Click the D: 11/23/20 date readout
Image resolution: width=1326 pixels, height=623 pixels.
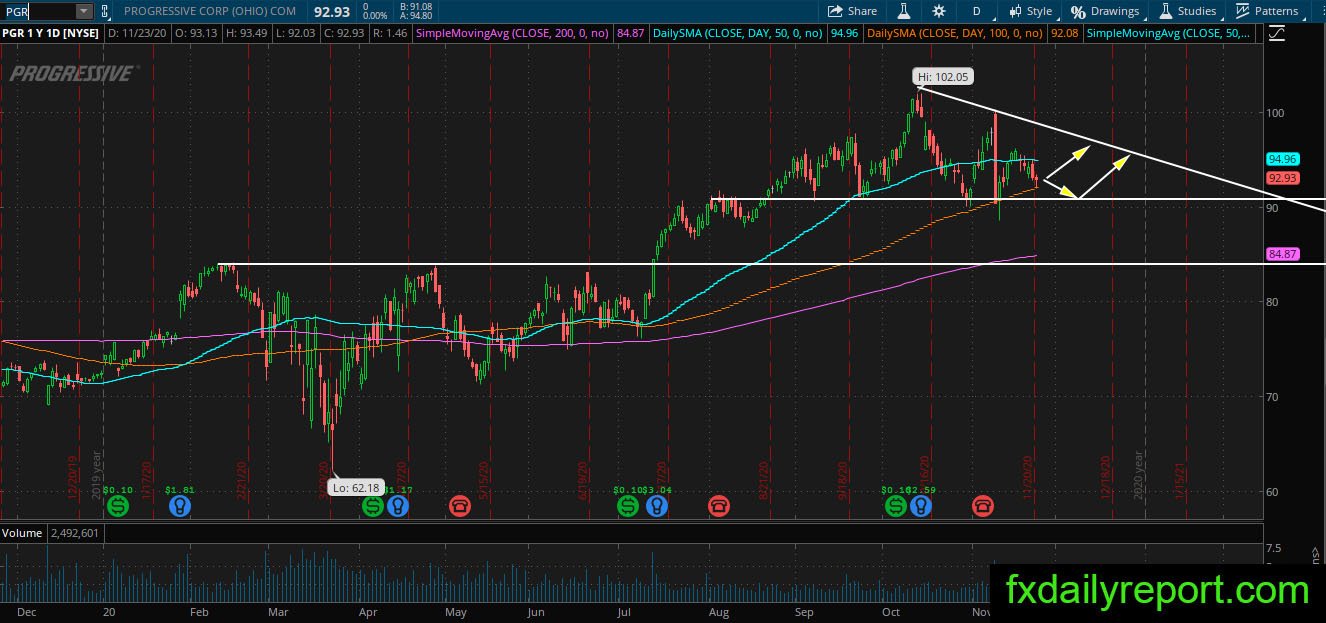136,33
